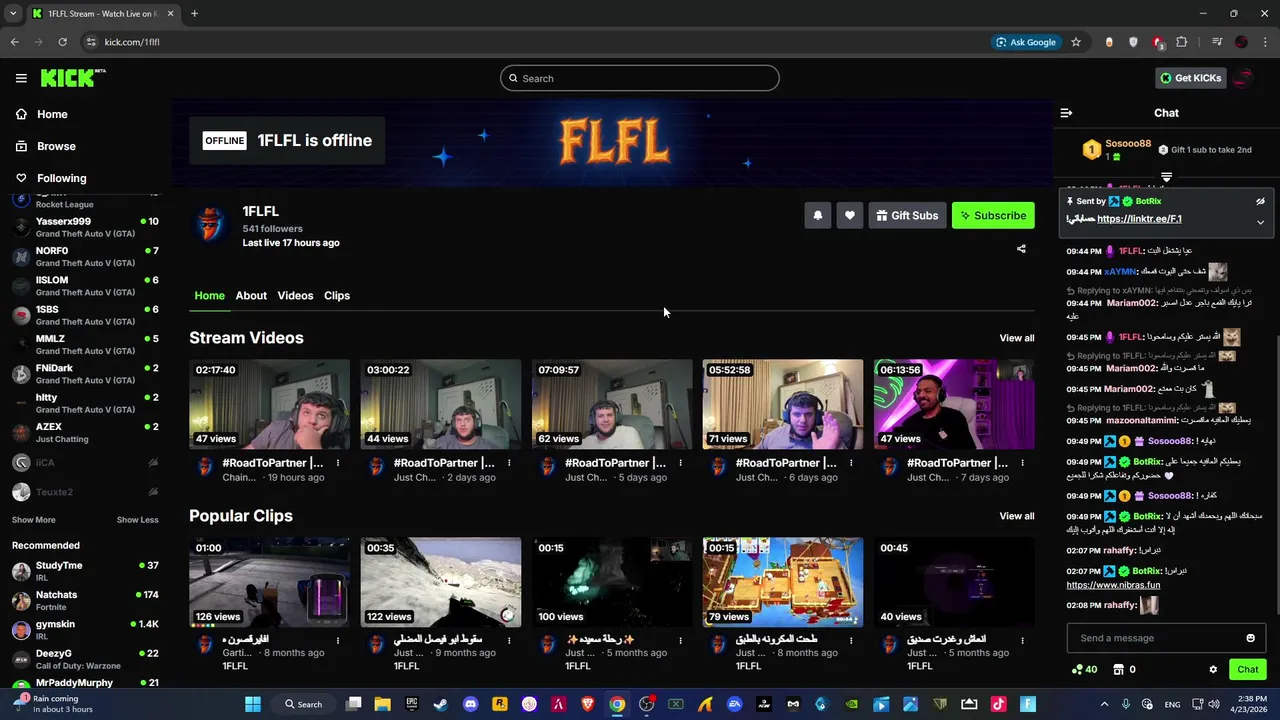Open options for the 2 days ago video
The width and height of the screenshot is (1280, 720).
tap(509, 463)
